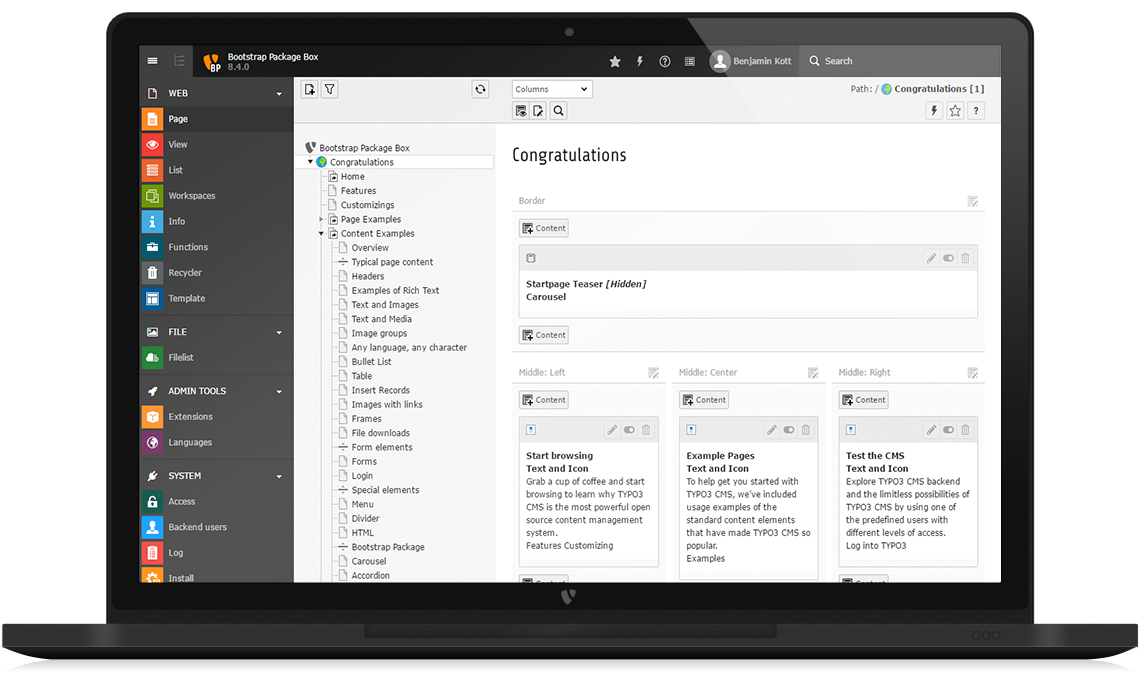Open the Columns view dropdown
The image size is (1140, 673).
pos(552,89)
